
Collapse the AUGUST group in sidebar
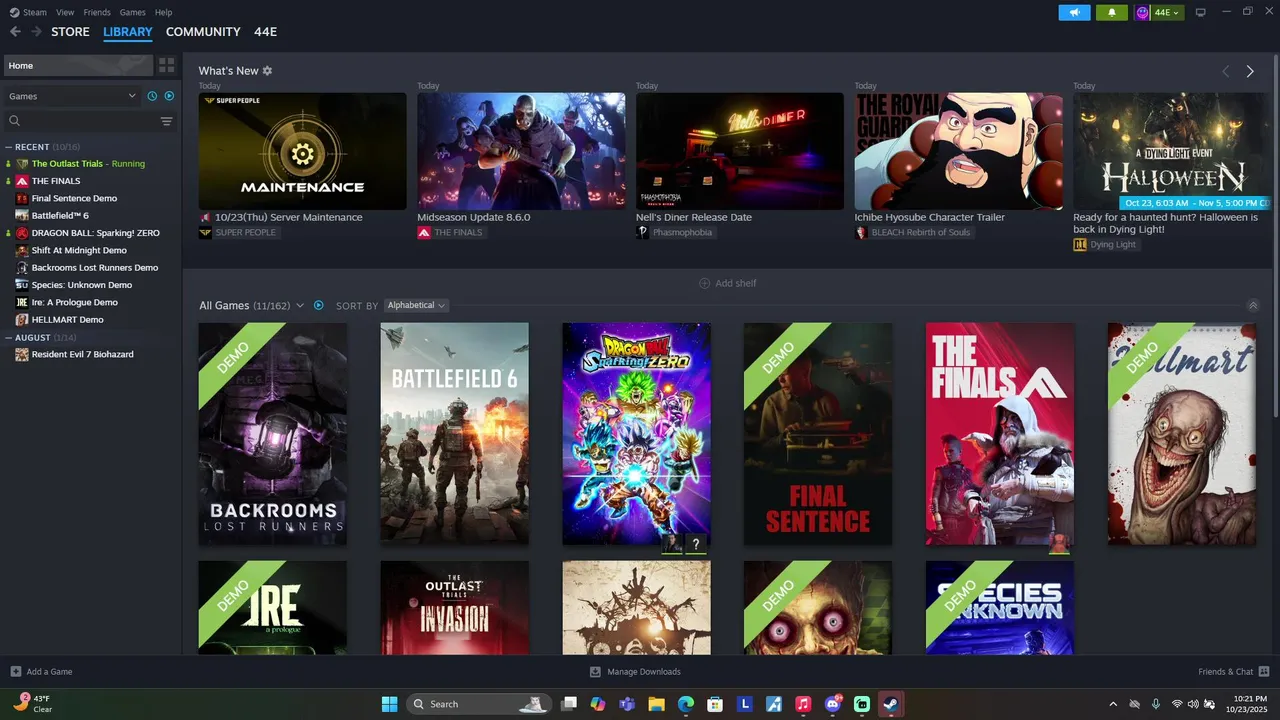pos(9,337)
